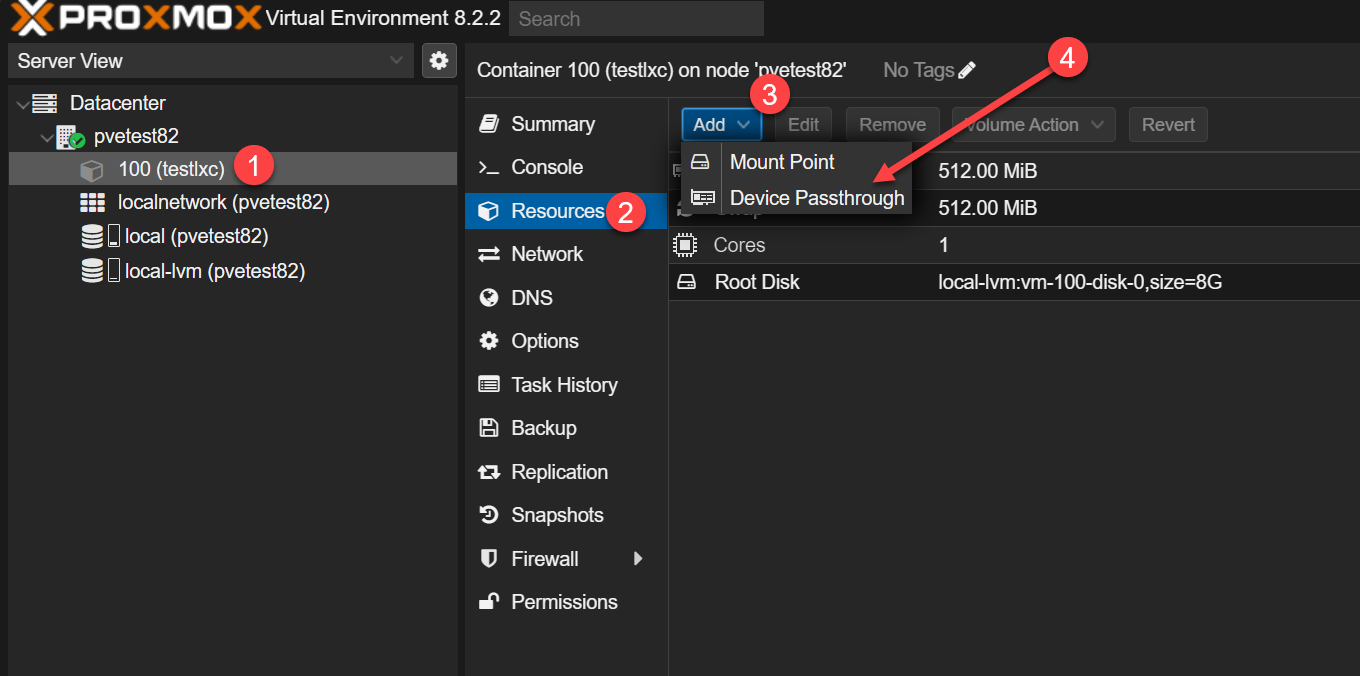Click the Add dropdown button

click(x=721, y=125)
